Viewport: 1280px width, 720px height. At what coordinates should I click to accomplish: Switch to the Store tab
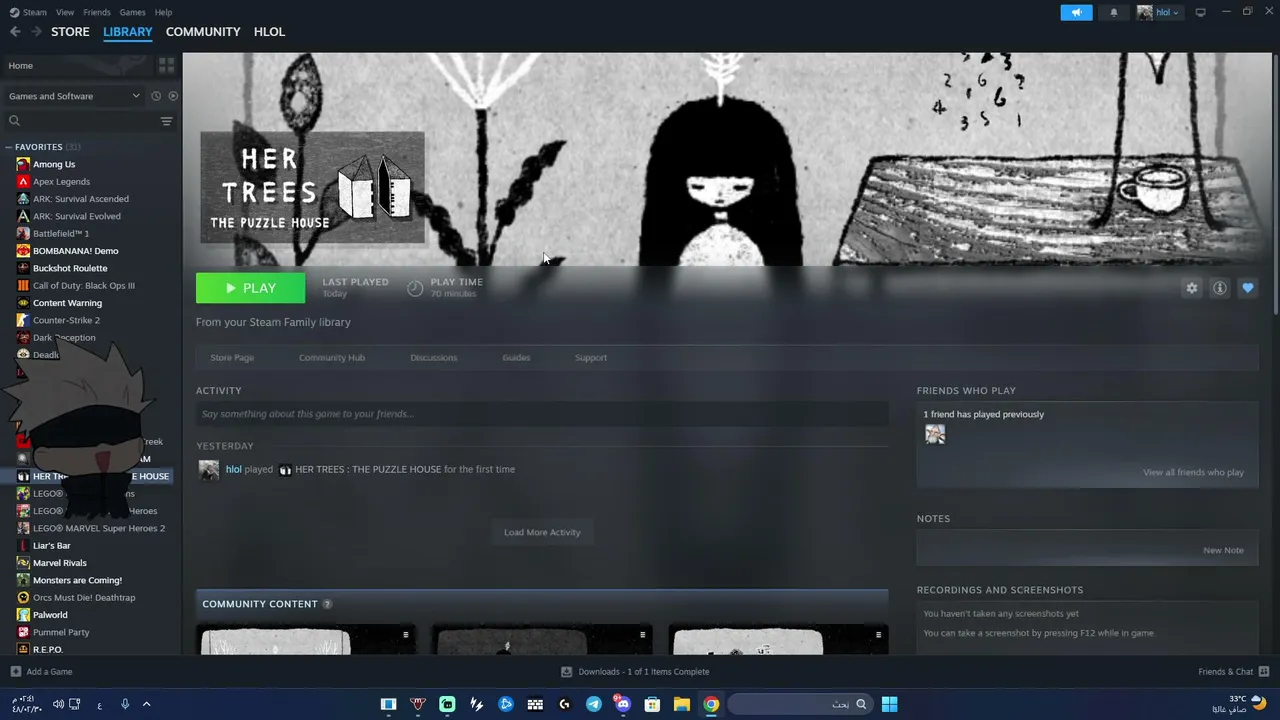coord(70,32)
